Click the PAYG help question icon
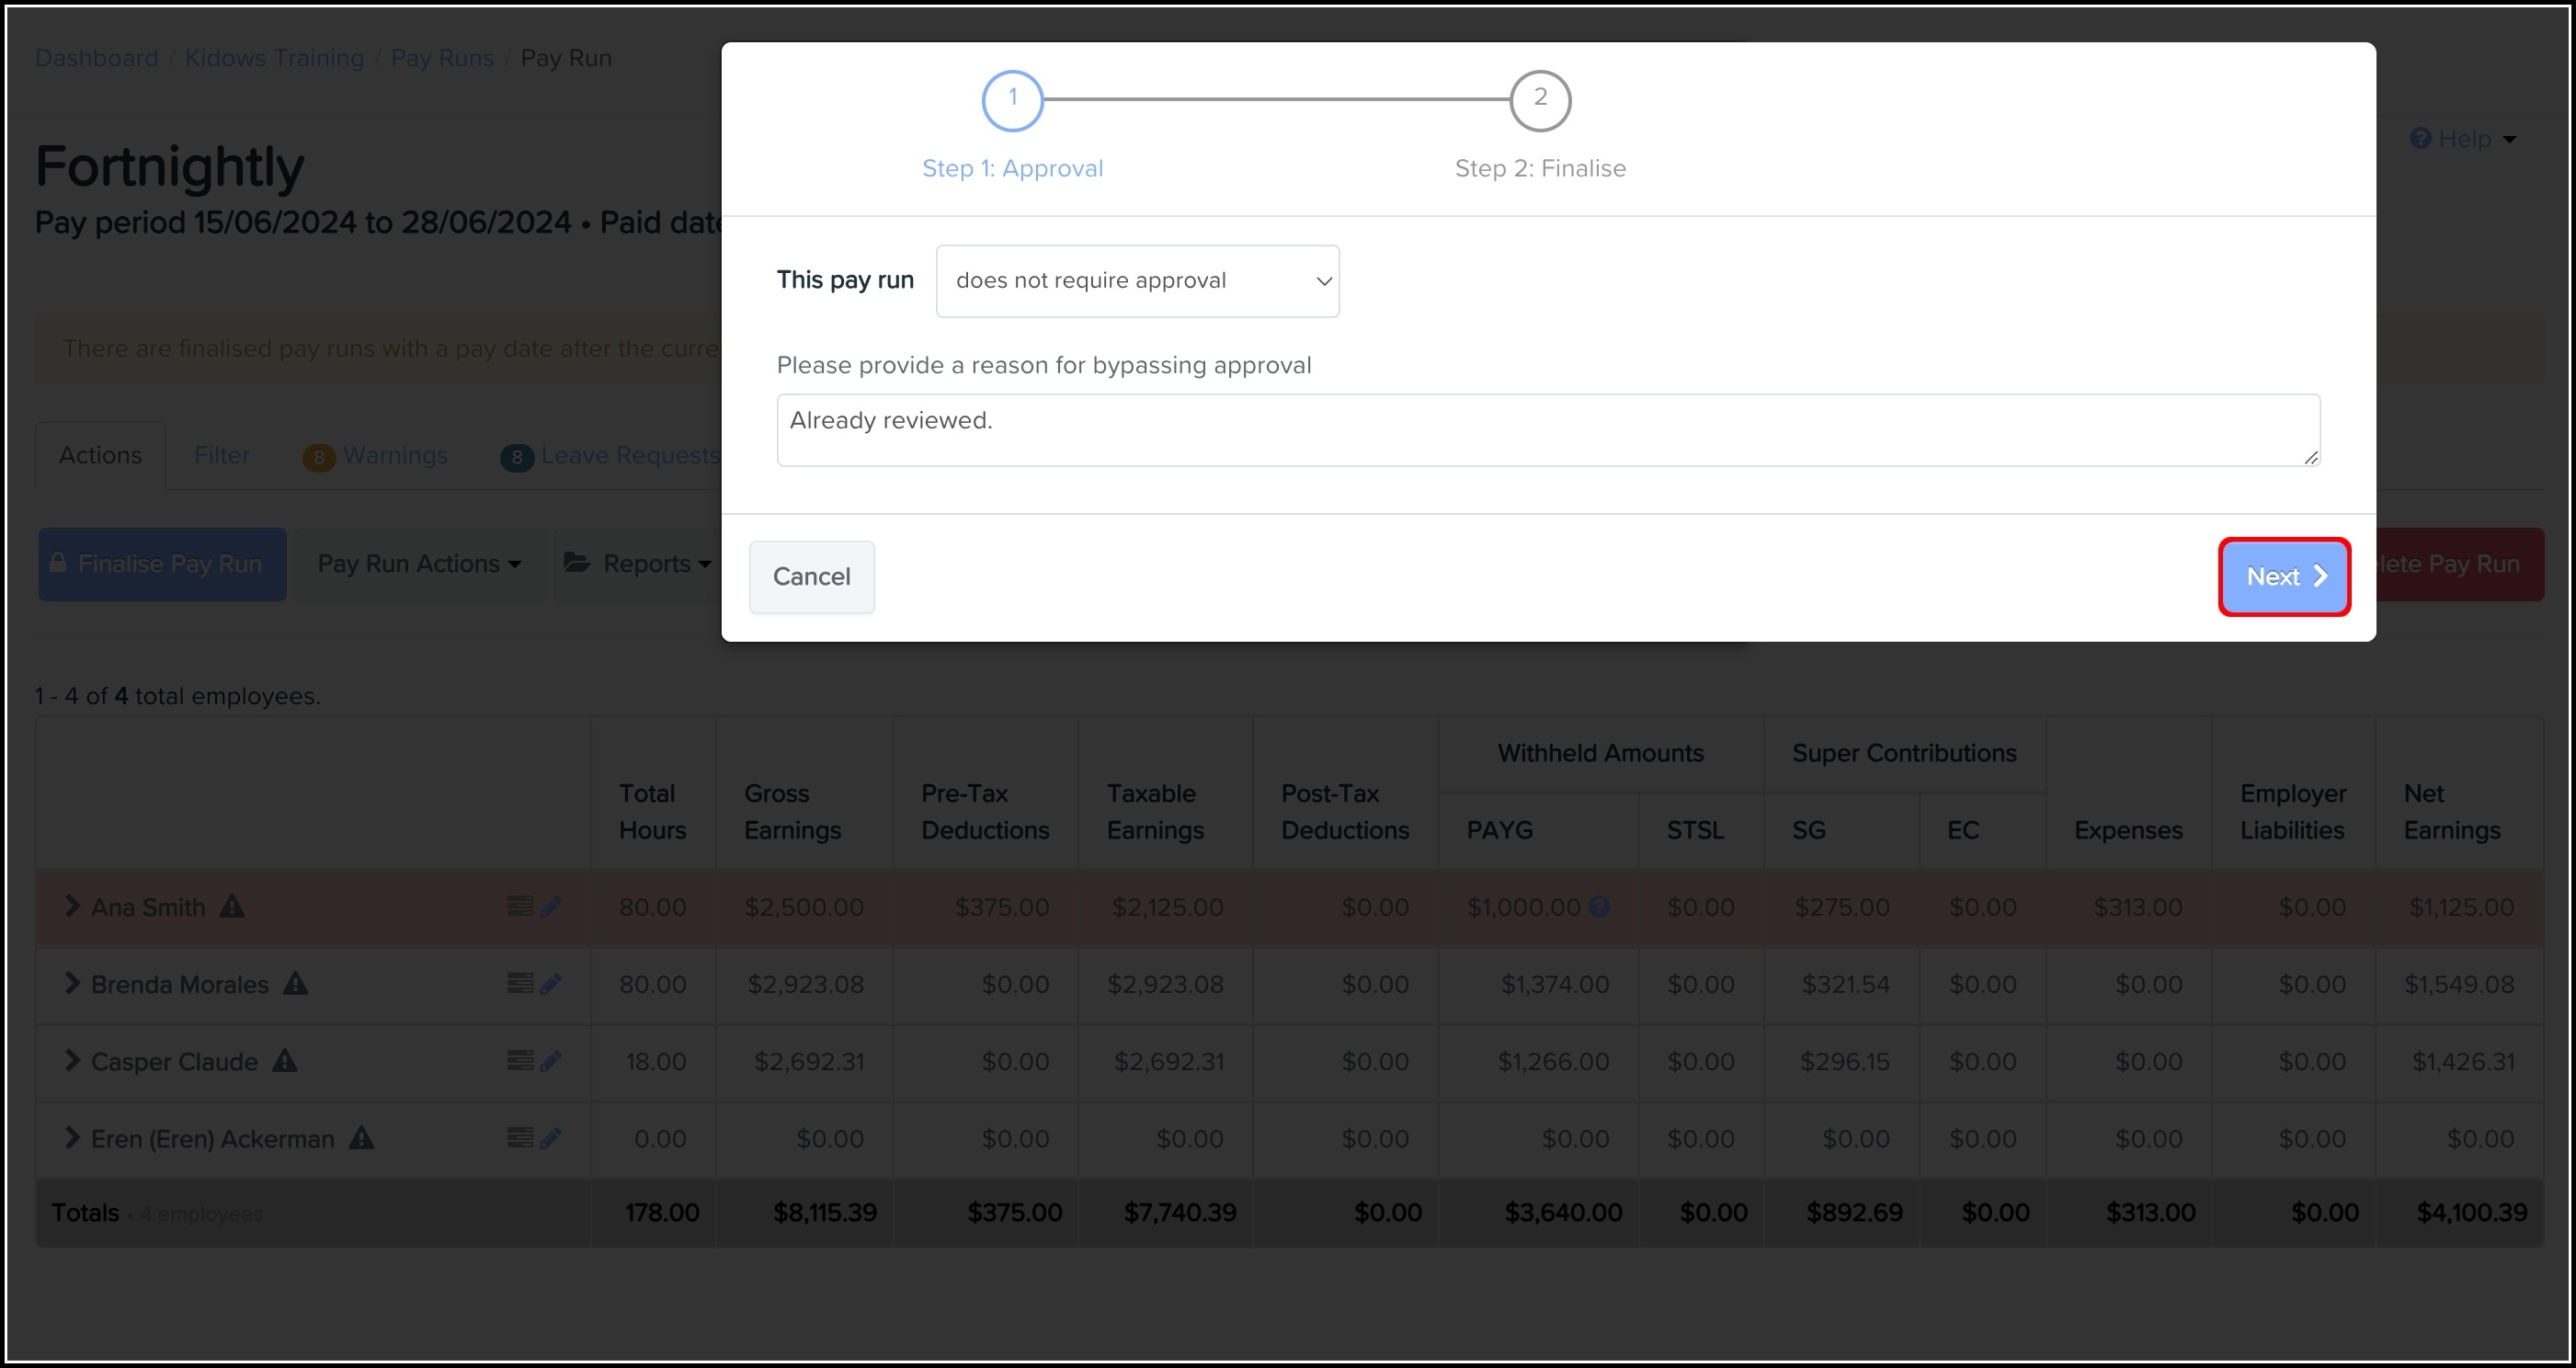 [x=1599, y=907]
